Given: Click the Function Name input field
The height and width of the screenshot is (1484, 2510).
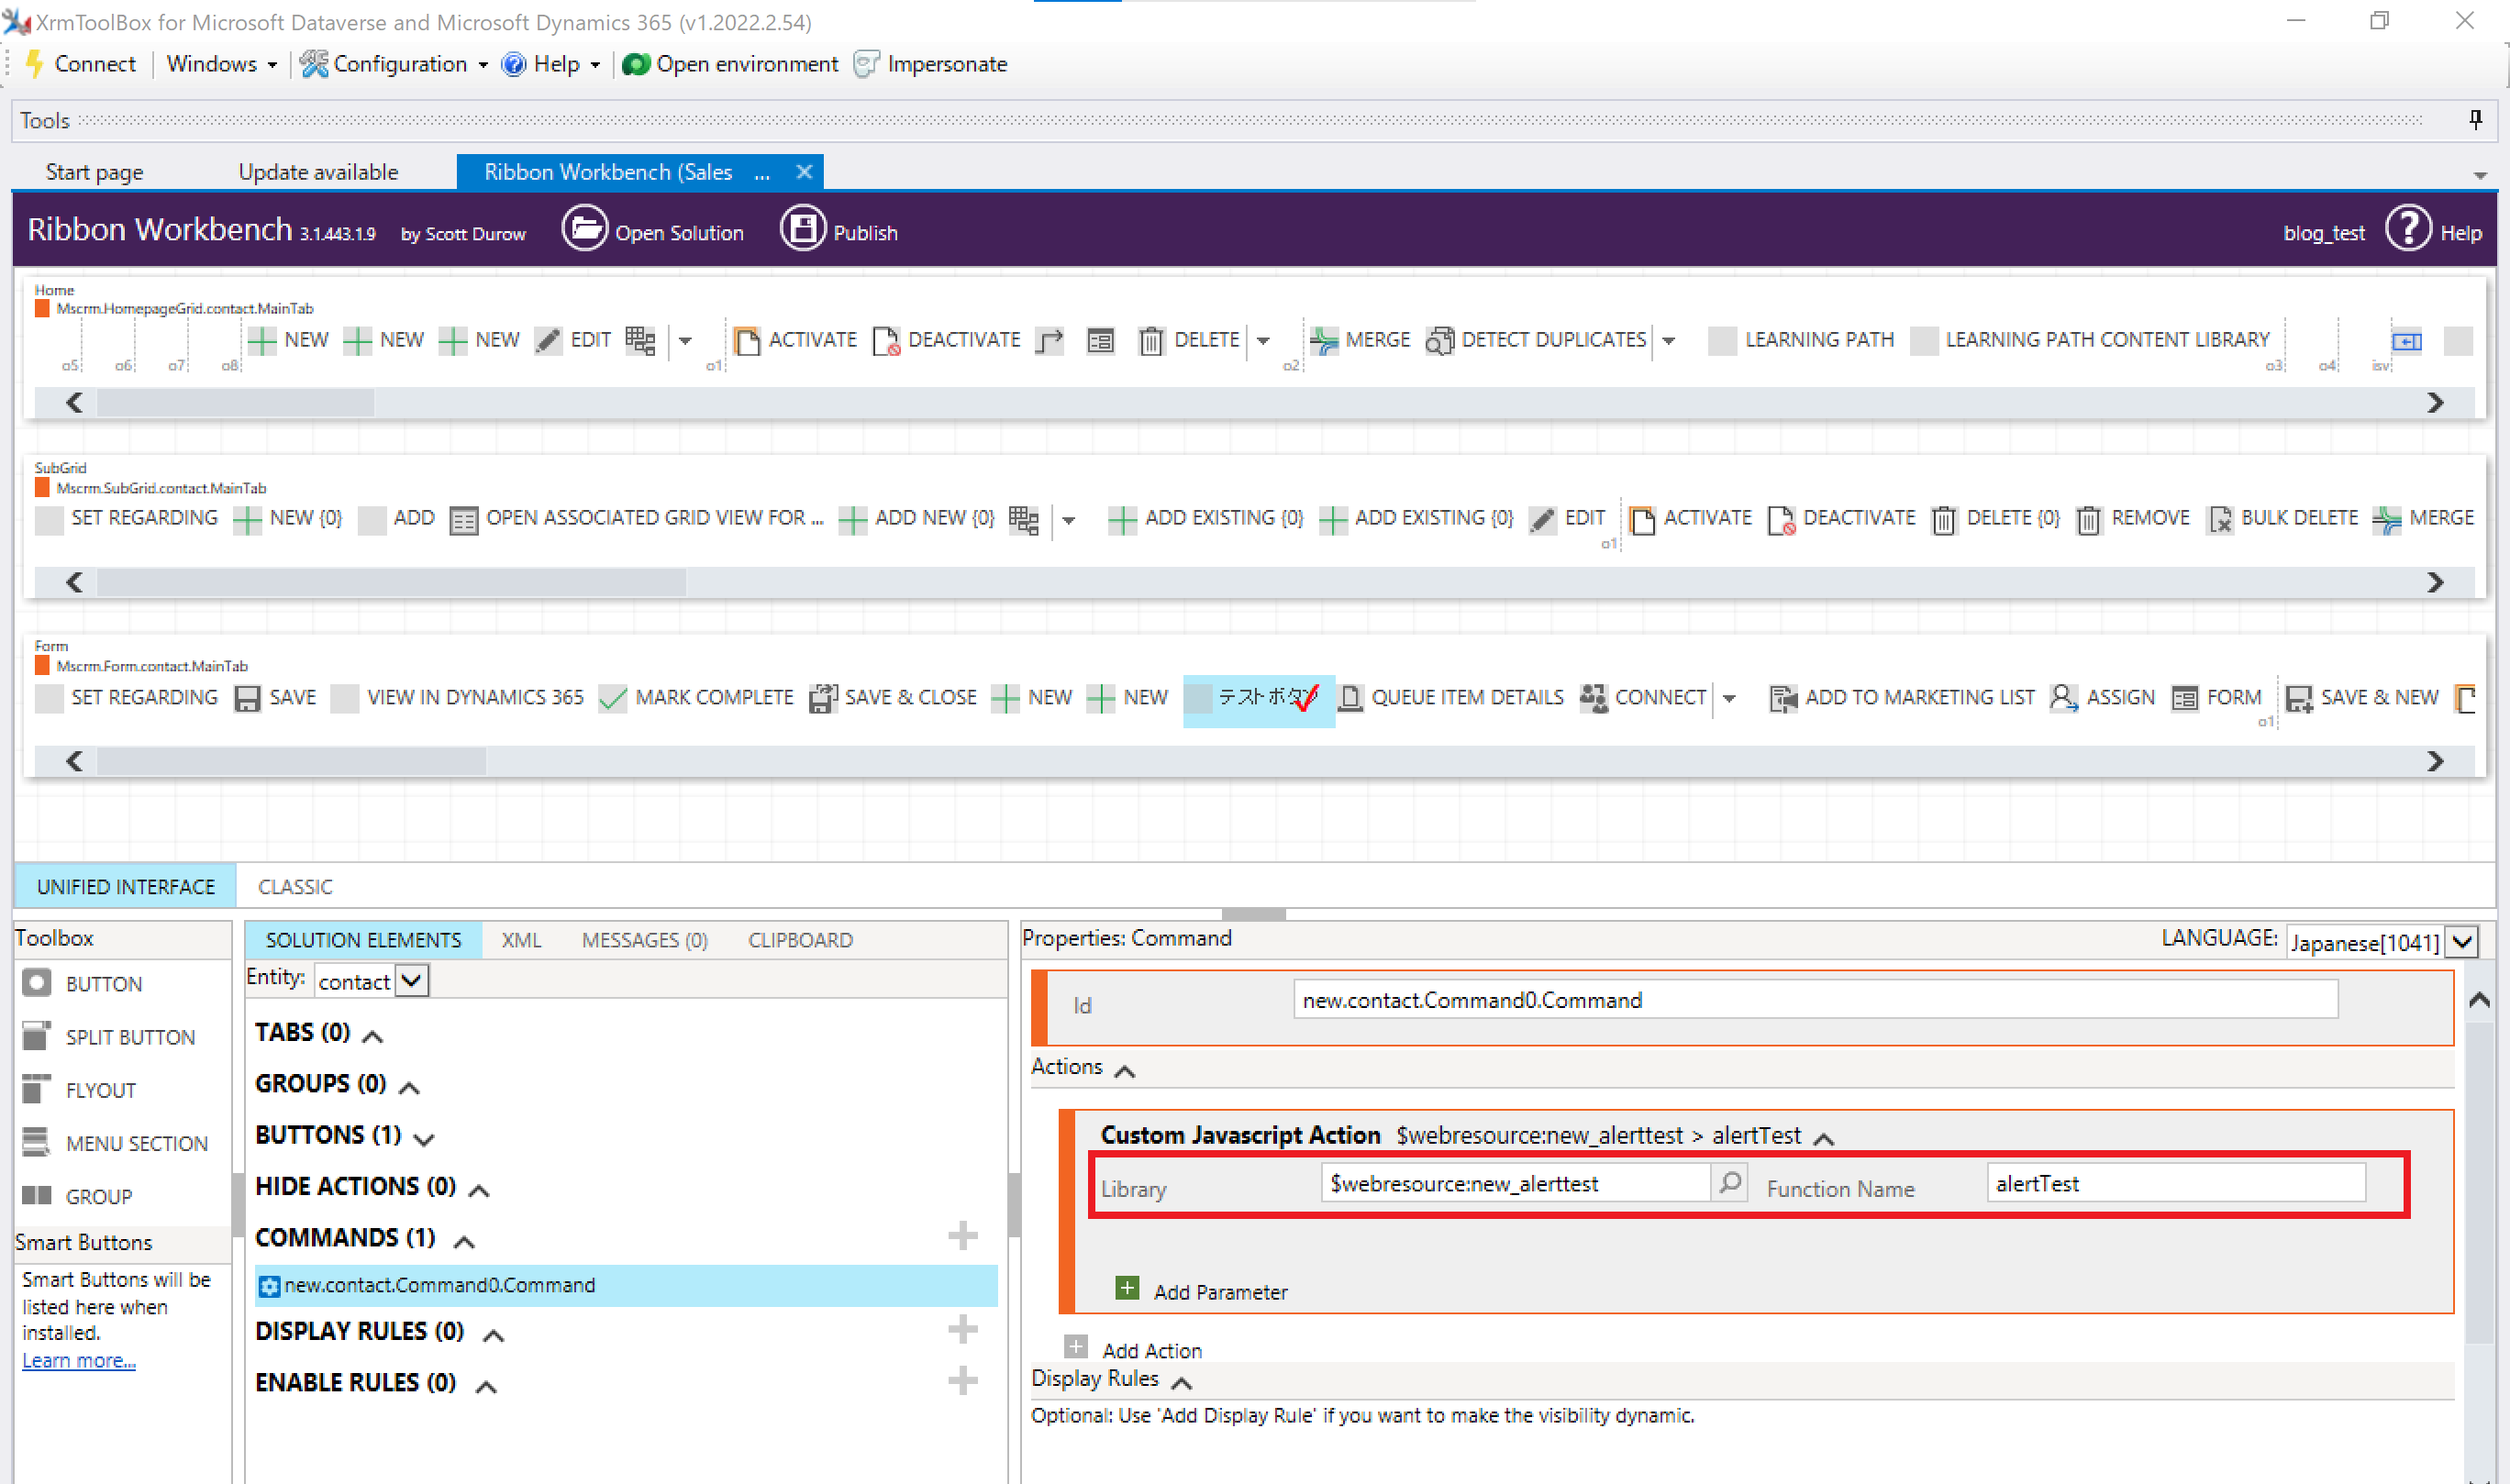Looking at the screenshot, I should coord(2175,1182).
